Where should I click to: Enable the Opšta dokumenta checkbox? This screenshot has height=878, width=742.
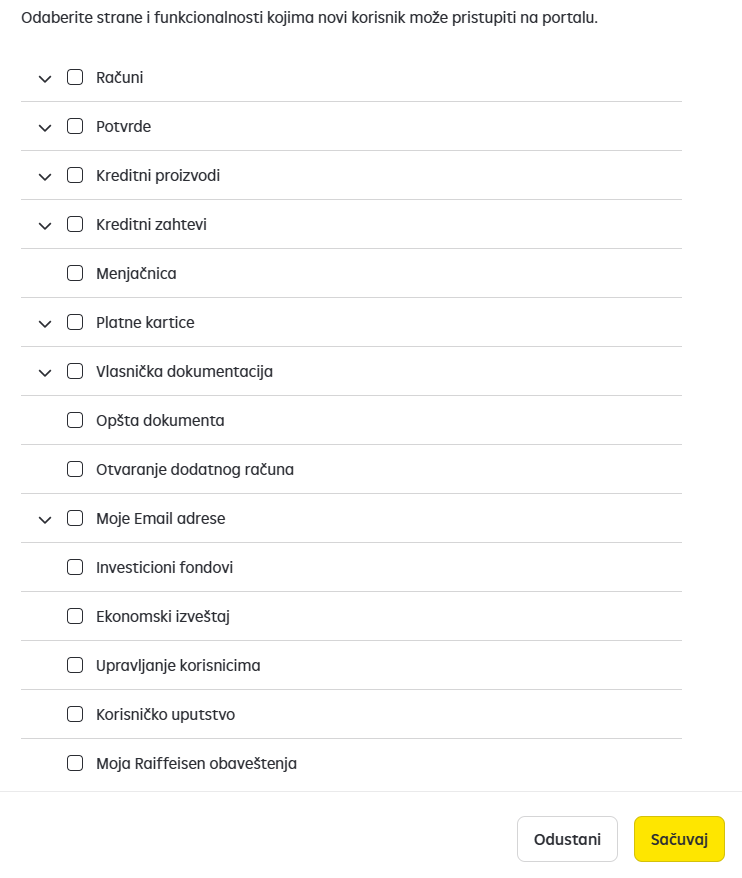[75, 420]
